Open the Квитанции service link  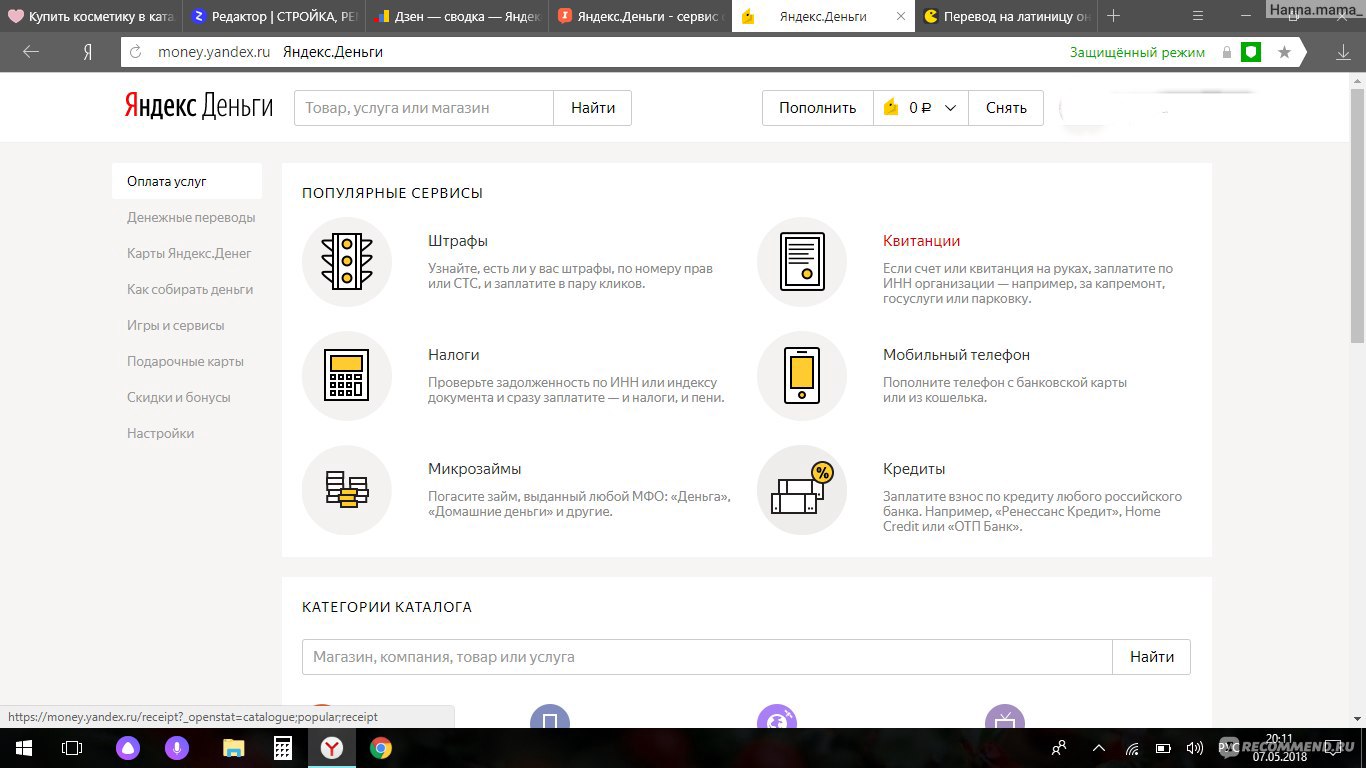[921, 241]
